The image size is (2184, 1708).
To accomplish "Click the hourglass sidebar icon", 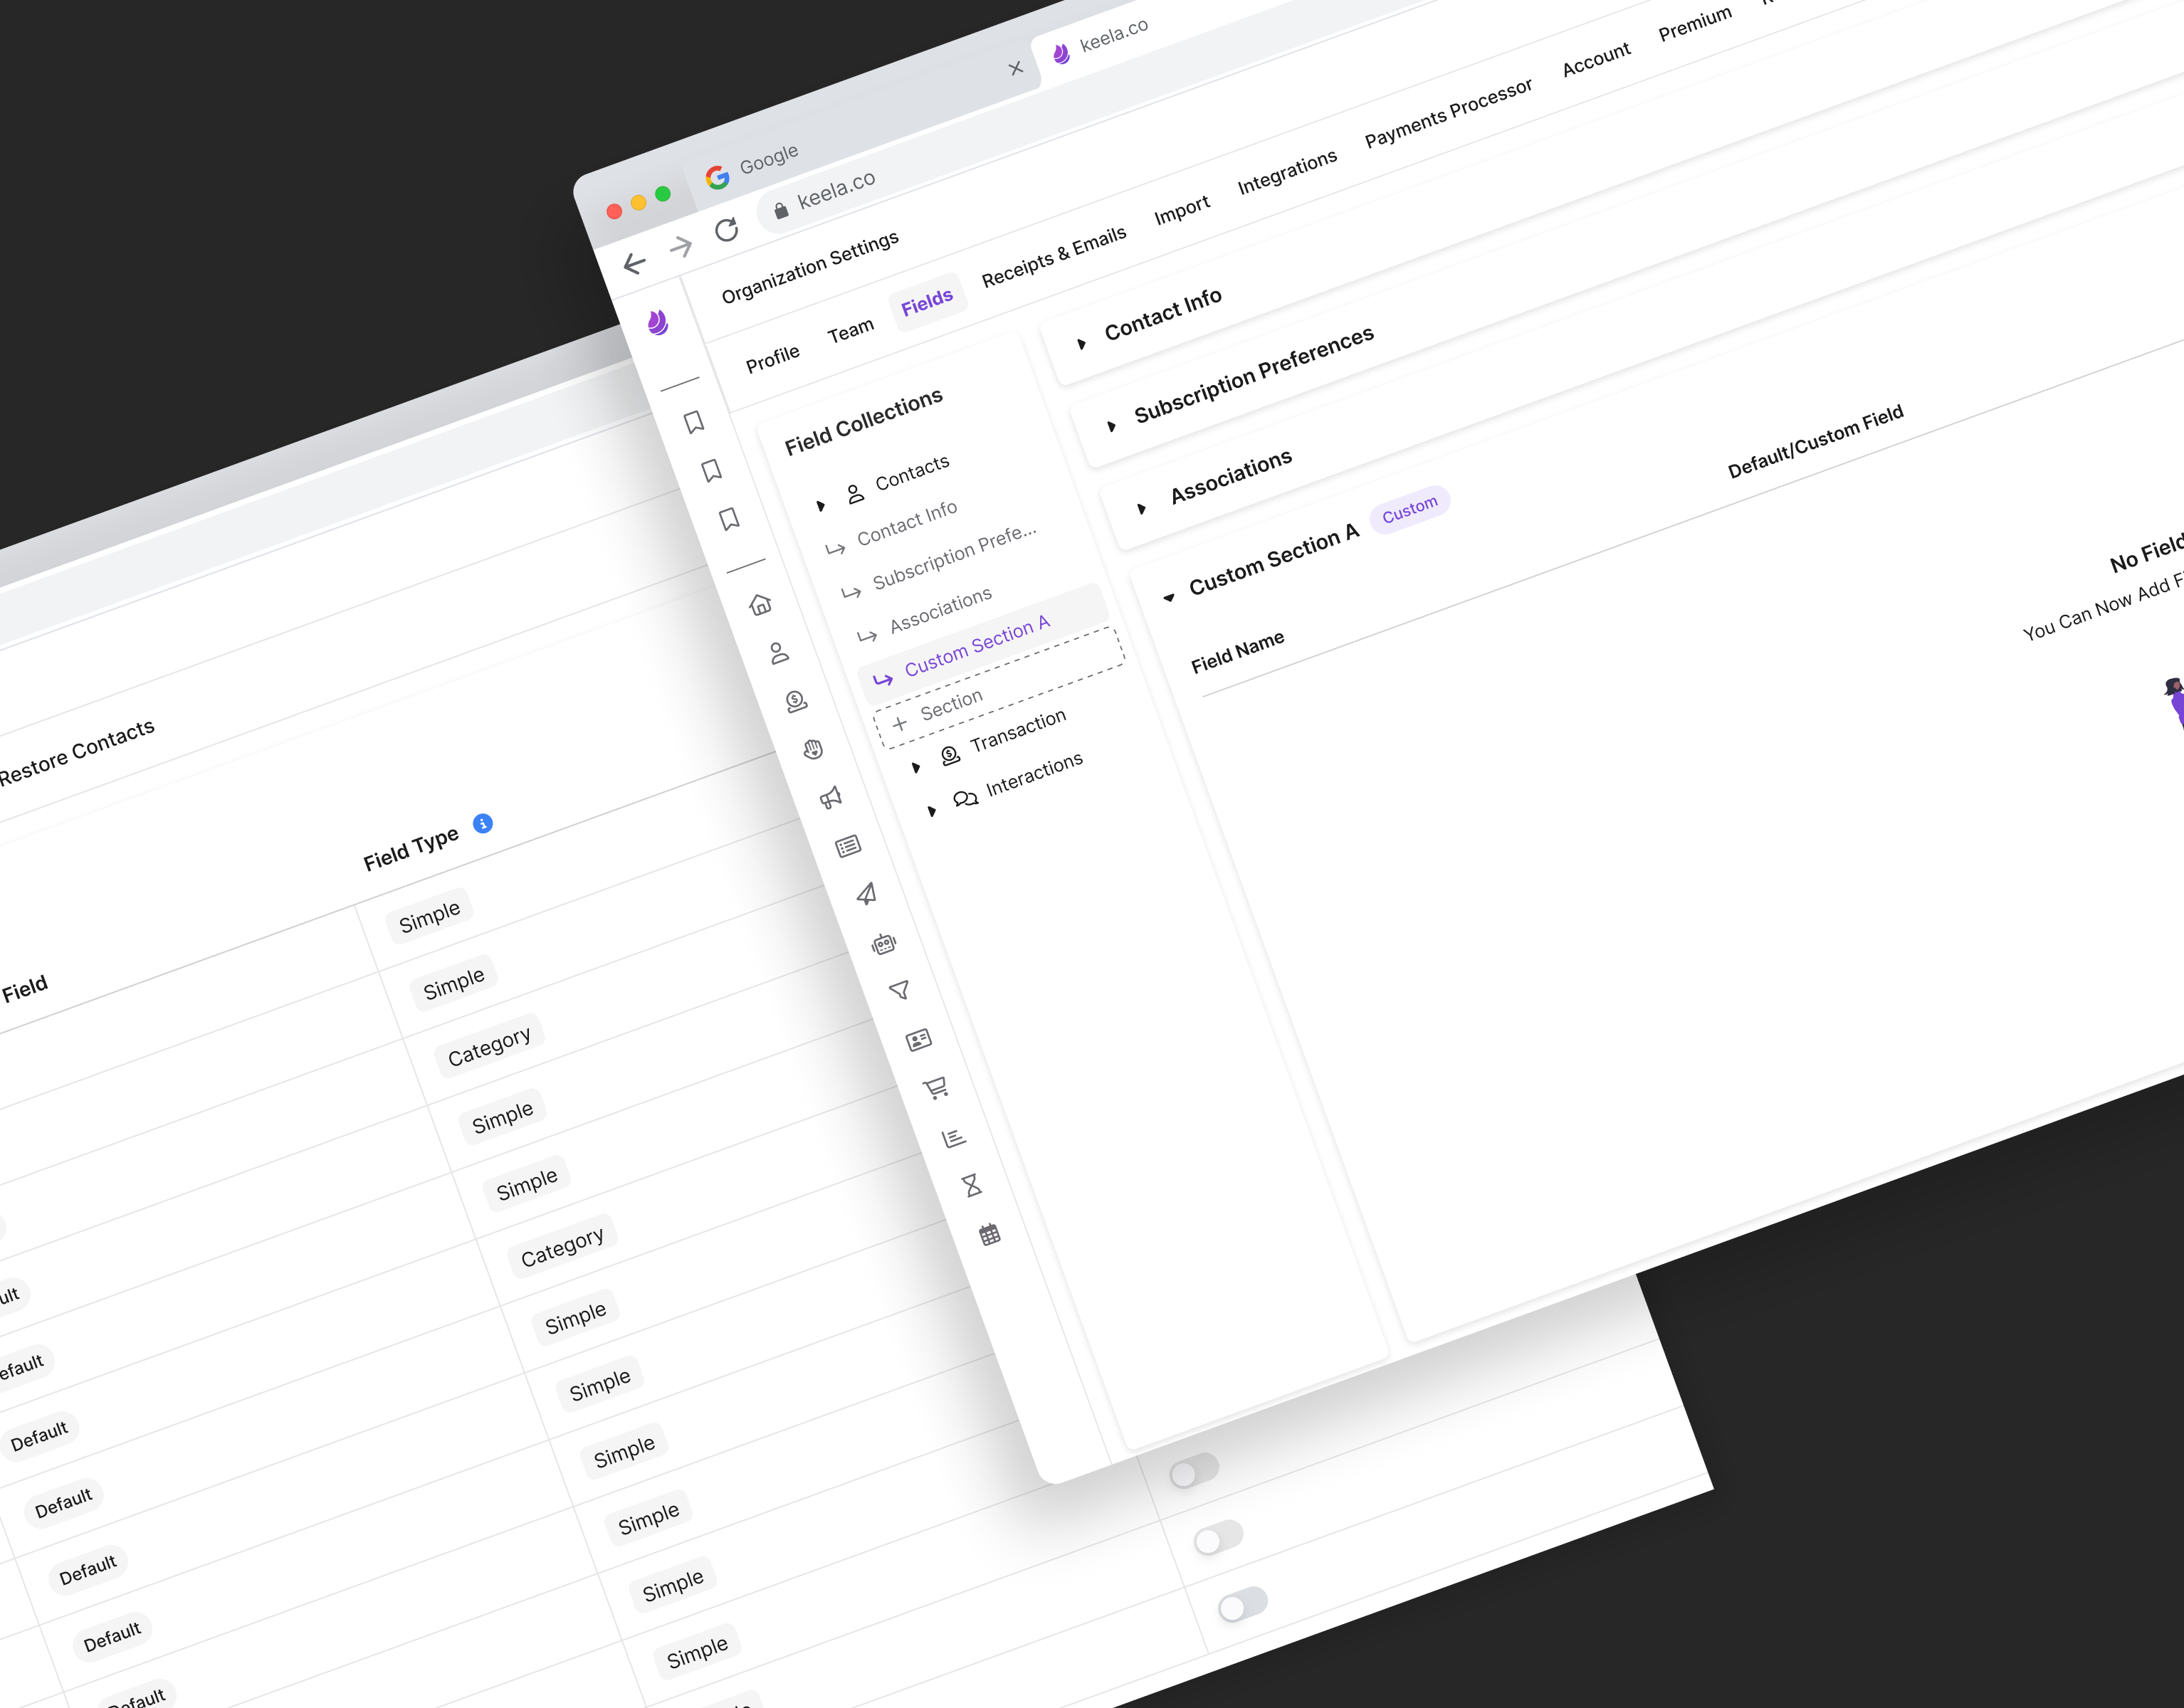I will [x=971, y=1185].
